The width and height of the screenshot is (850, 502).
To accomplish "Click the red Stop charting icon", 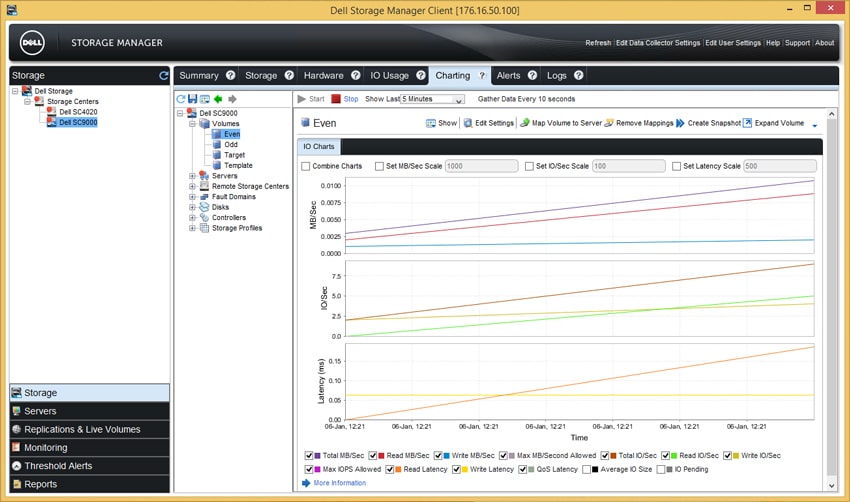I will tap(336, 99).
